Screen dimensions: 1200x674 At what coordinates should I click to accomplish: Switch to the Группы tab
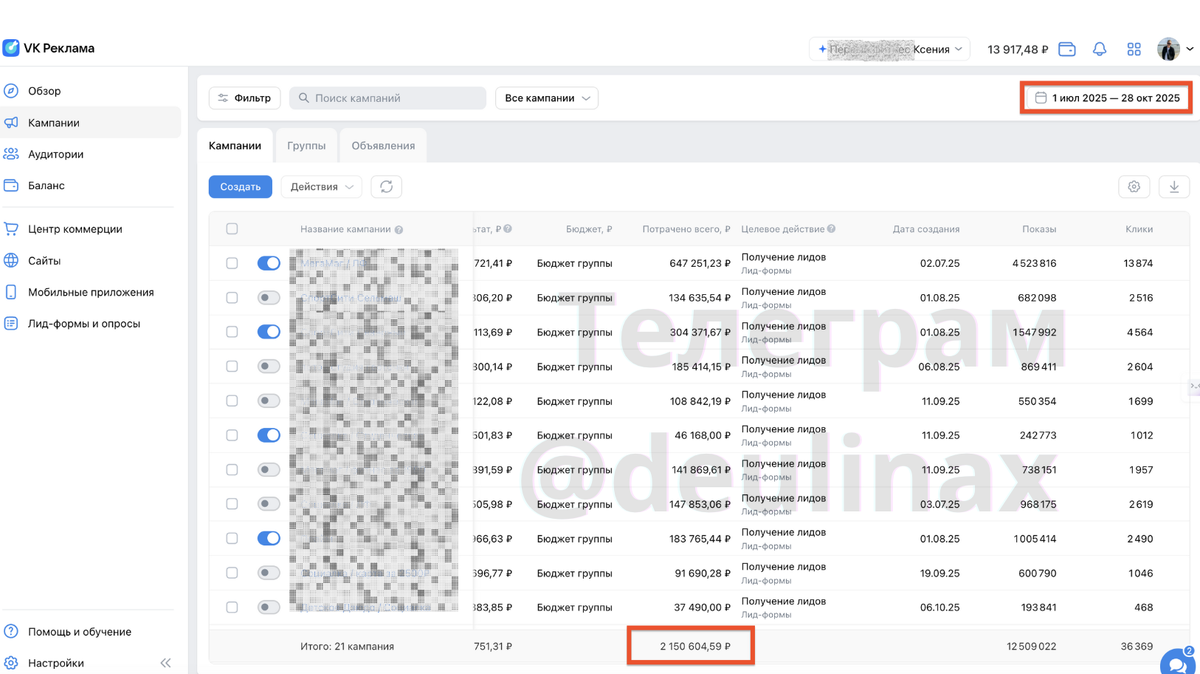(x=306, y=146)
